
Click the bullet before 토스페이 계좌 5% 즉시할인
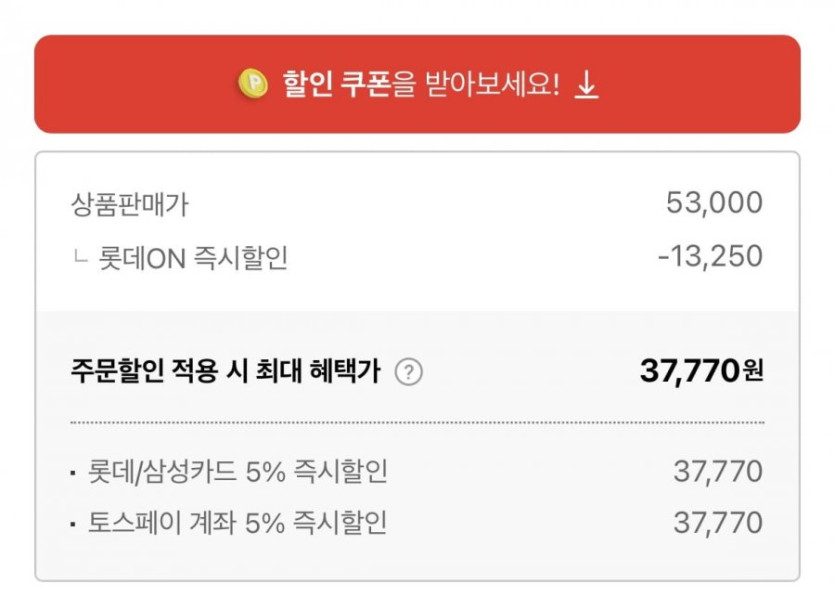(74, 523)
